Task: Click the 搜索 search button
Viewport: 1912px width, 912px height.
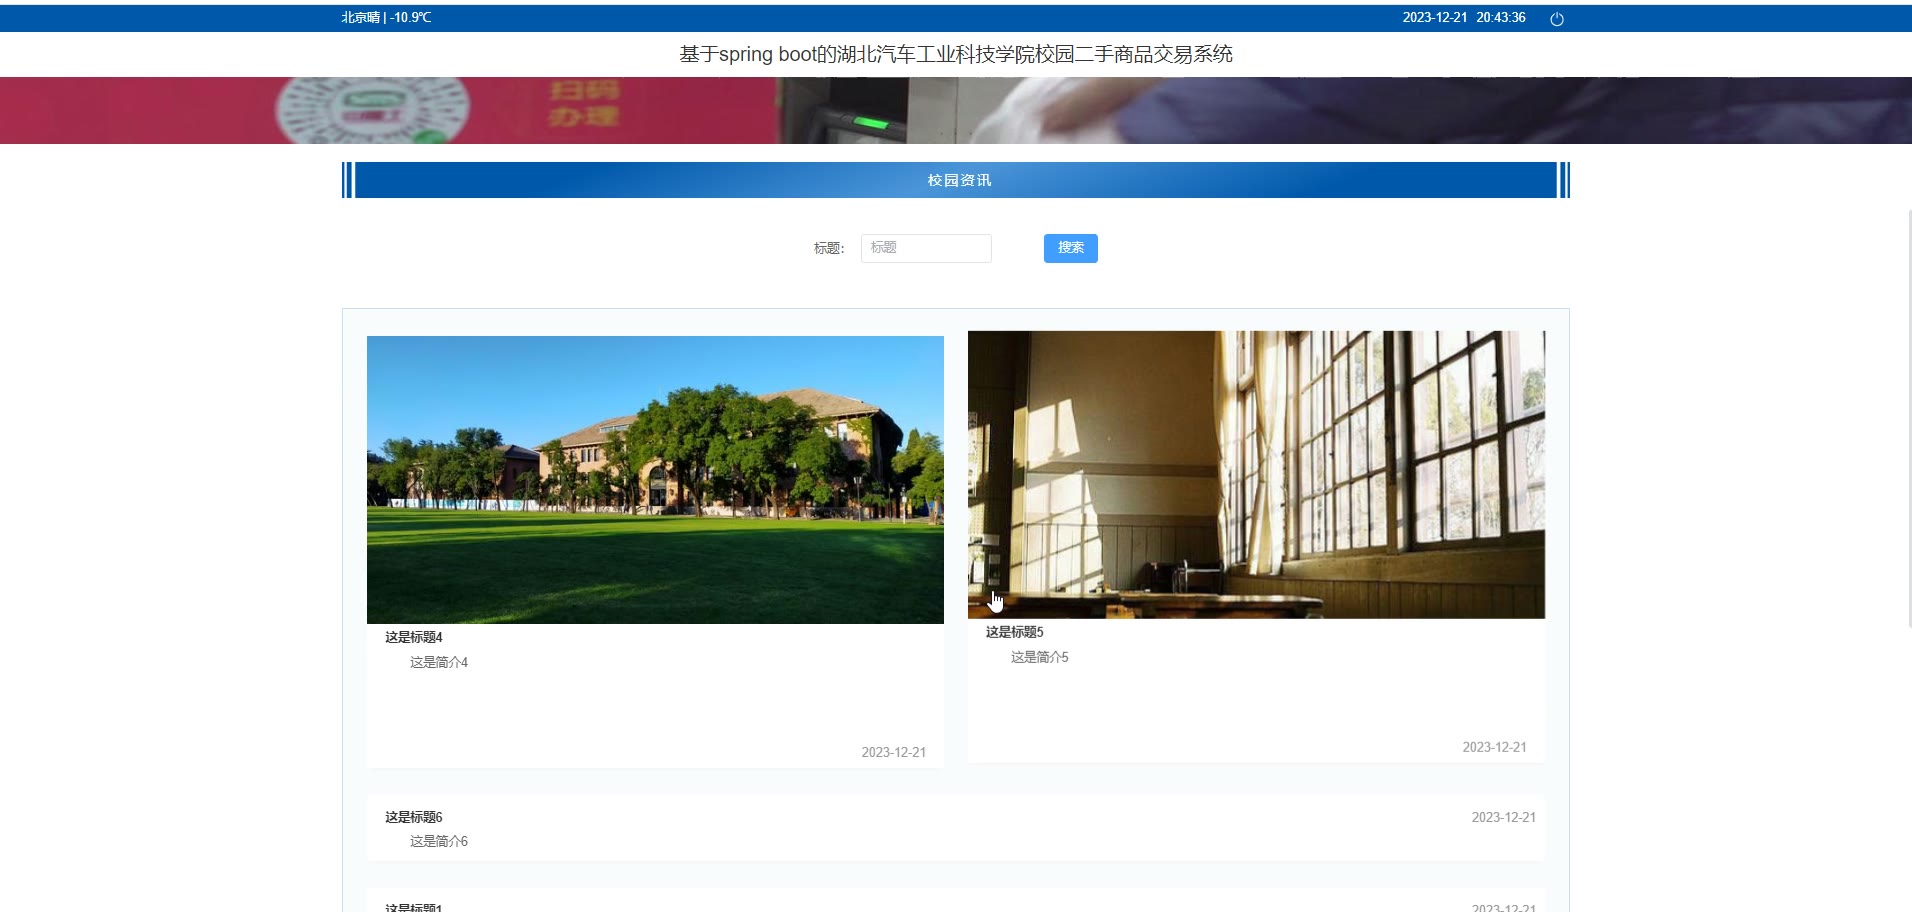Action: click(x=1070, y=248)
